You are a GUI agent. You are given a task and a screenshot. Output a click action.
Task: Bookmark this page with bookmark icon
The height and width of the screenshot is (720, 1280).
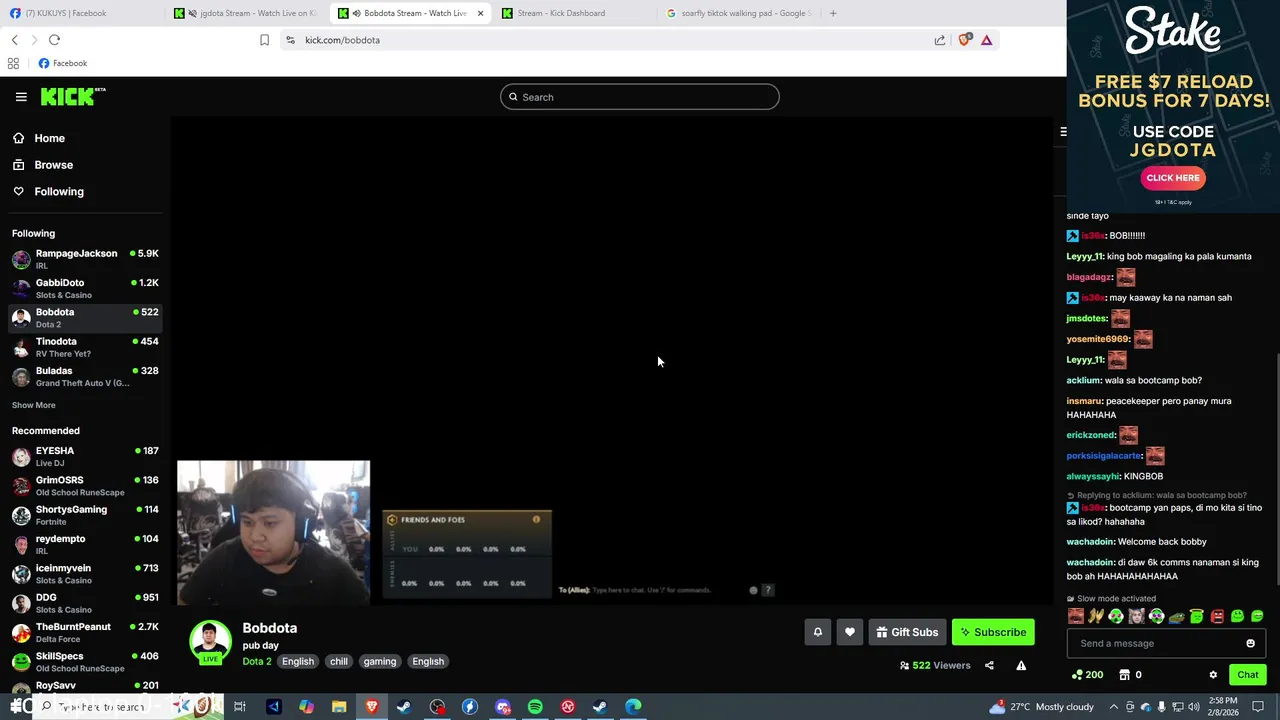click(264, 40)
